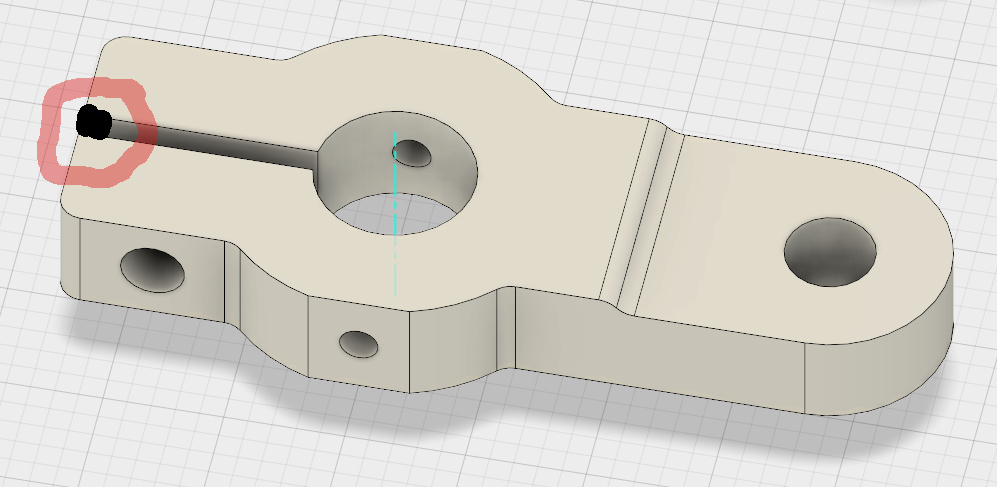
Task: Pick the small hole on the front middle side face
Action: tap(359, 344)
